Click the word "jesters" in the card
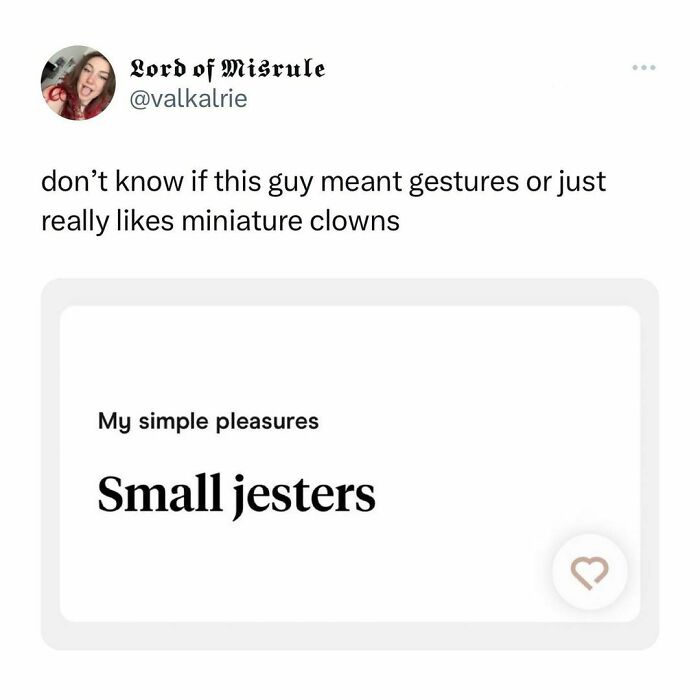700x700 pixels. (304, 496)
